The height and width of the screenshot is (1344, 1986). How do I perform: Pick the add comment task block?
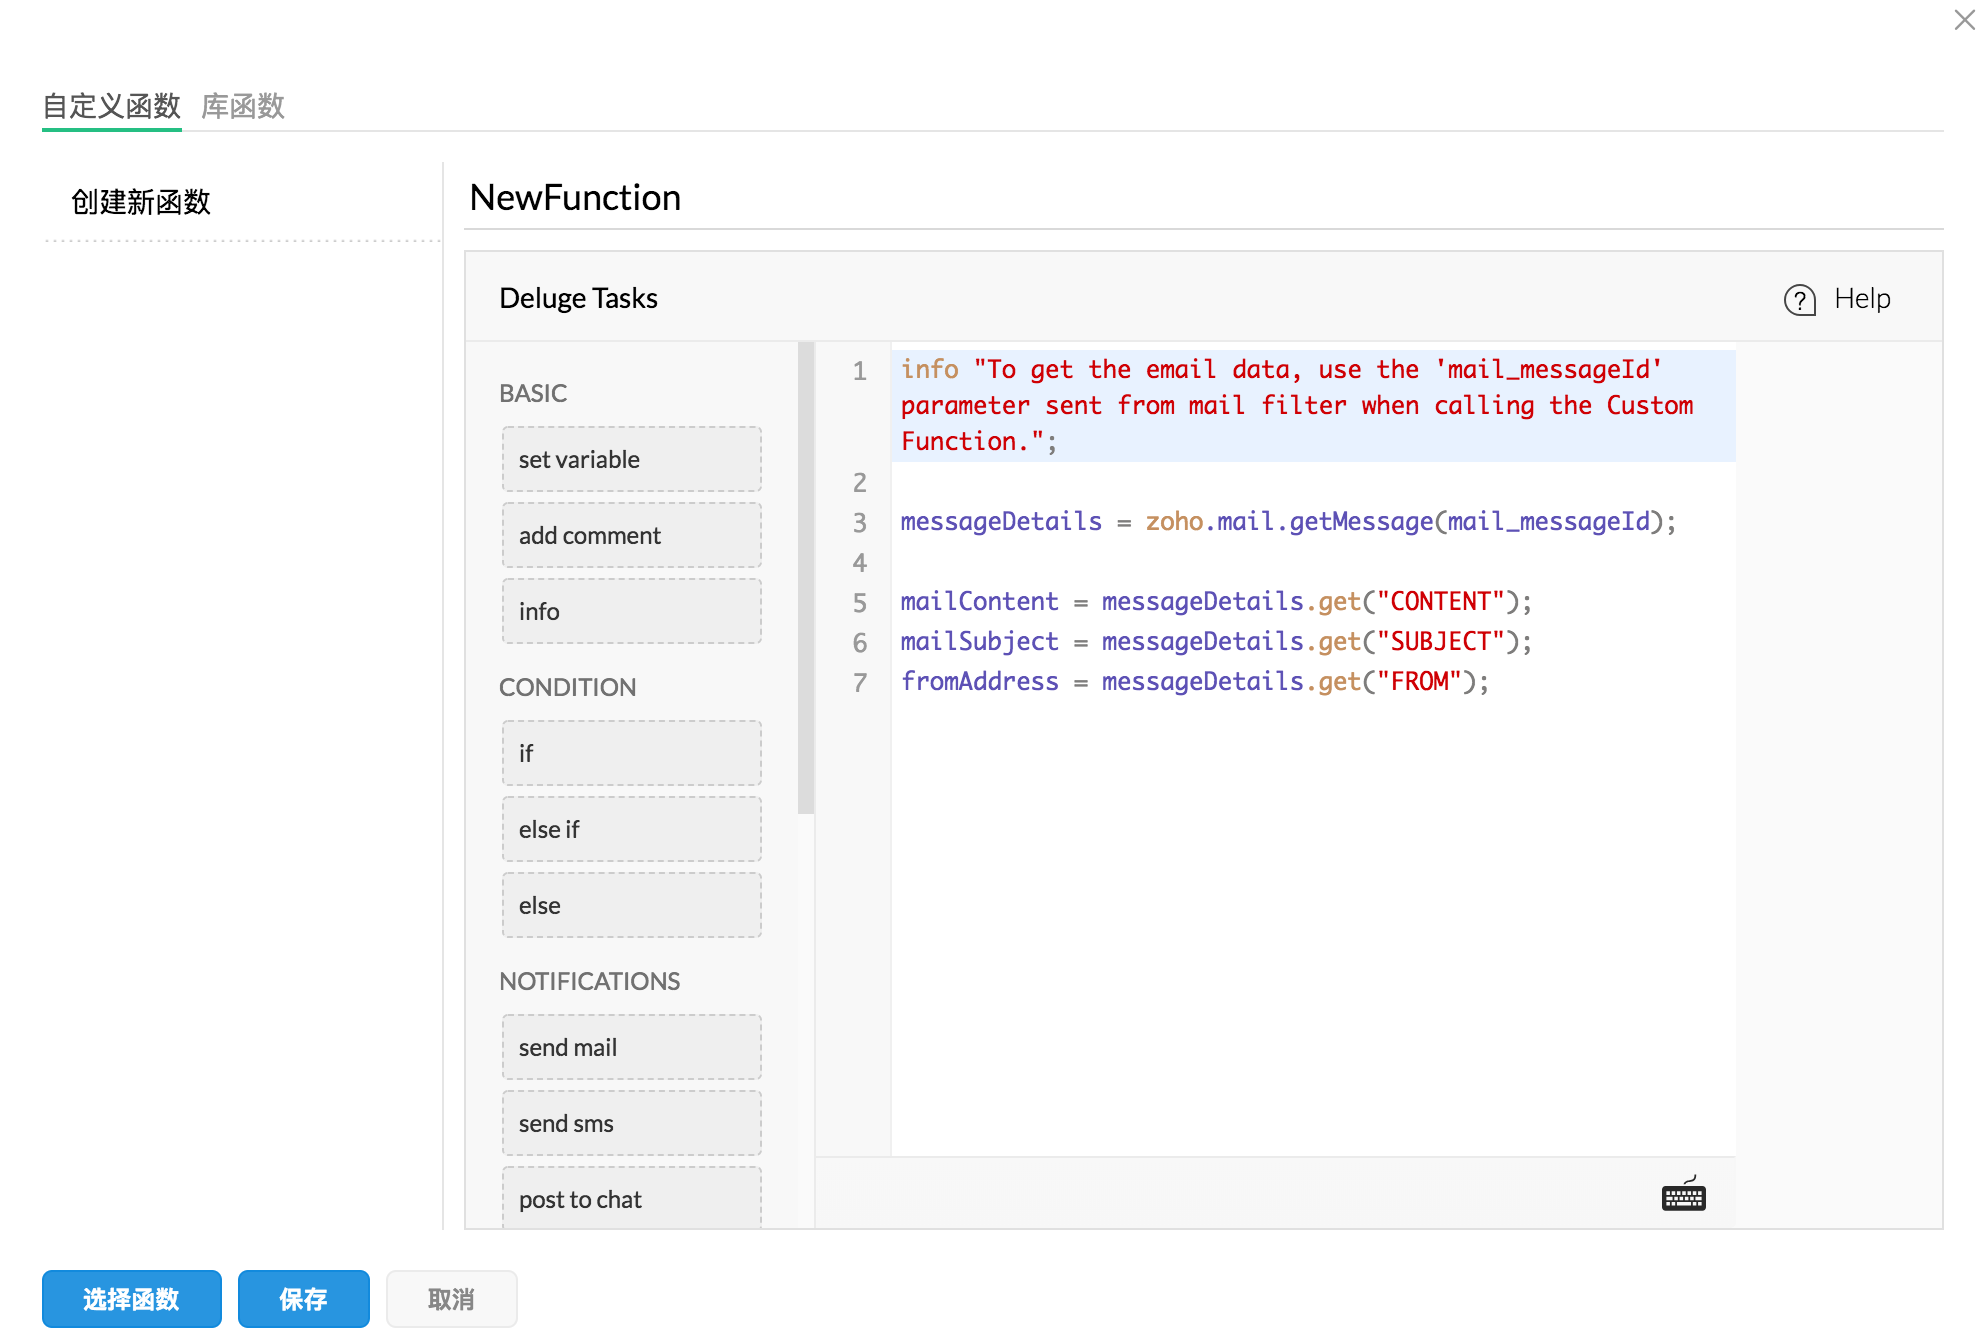pyautogui.click(x=631, y=535)
